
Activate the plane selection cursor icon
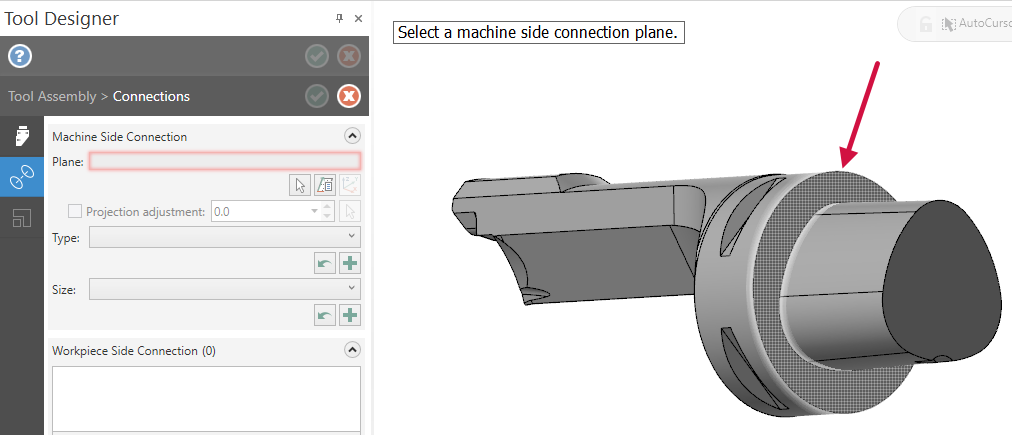coord(299,185)
